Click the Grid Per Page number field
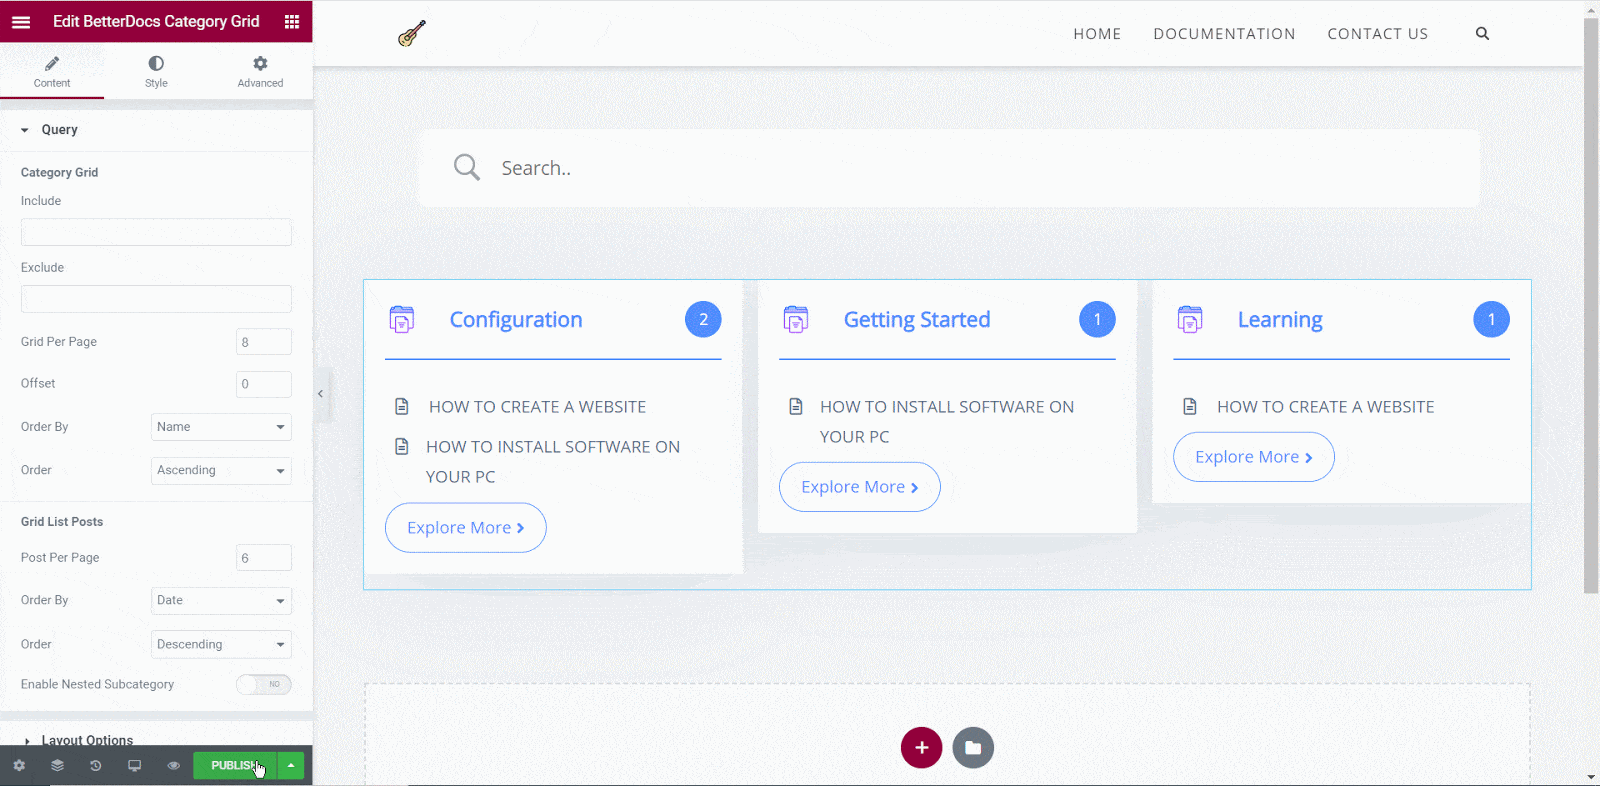 pyautogui.click(x=264, y=342)
